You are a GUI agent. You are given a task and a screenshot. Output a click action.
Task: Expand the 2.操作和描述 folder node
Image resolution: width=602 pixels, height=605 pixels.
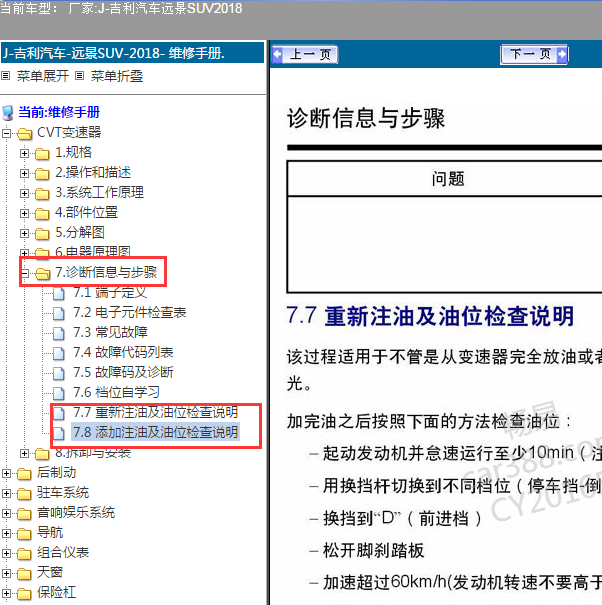[x=24, y=174]
